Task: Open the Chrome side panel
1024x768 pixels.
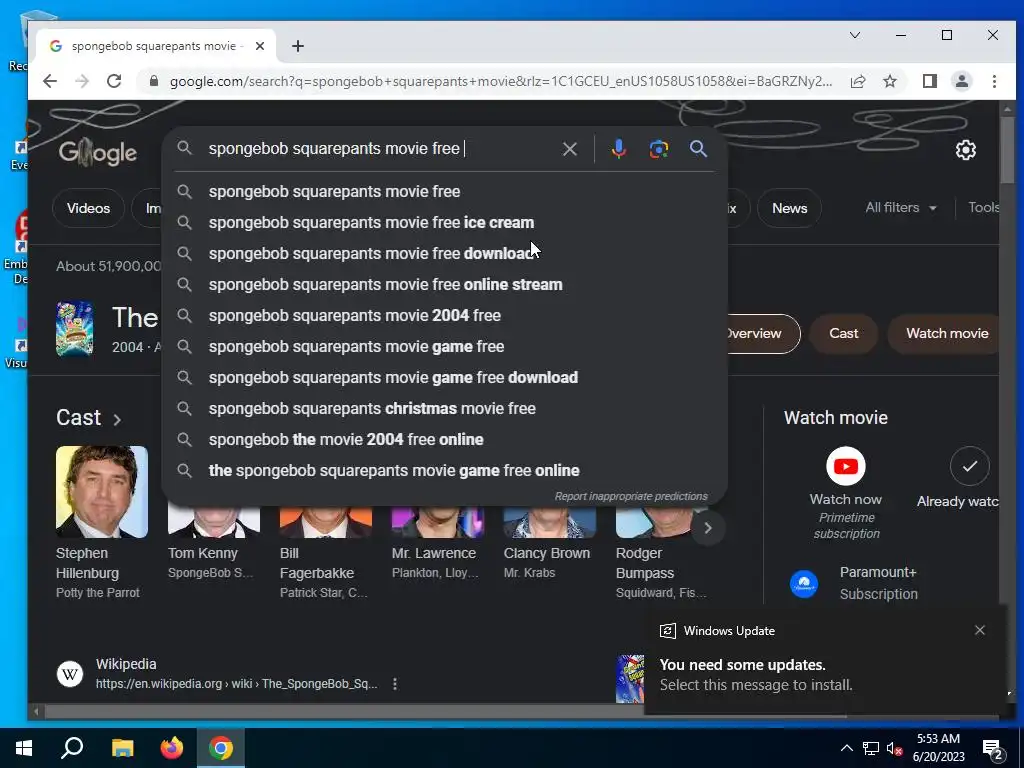Action: point(929,81)
